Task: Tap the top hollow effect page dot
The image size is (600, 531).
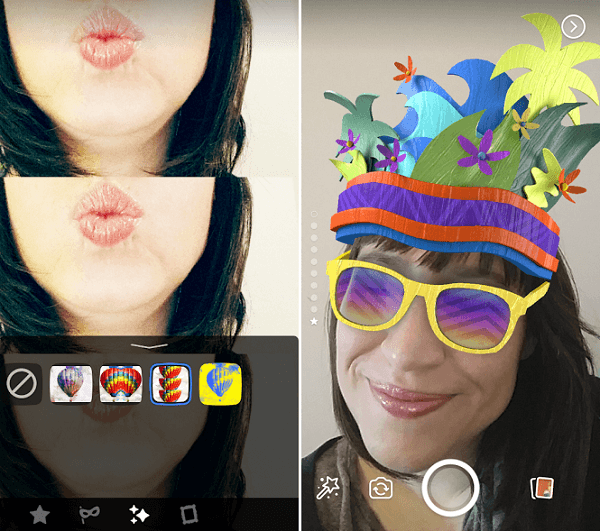Action: (x=314, y=214)
